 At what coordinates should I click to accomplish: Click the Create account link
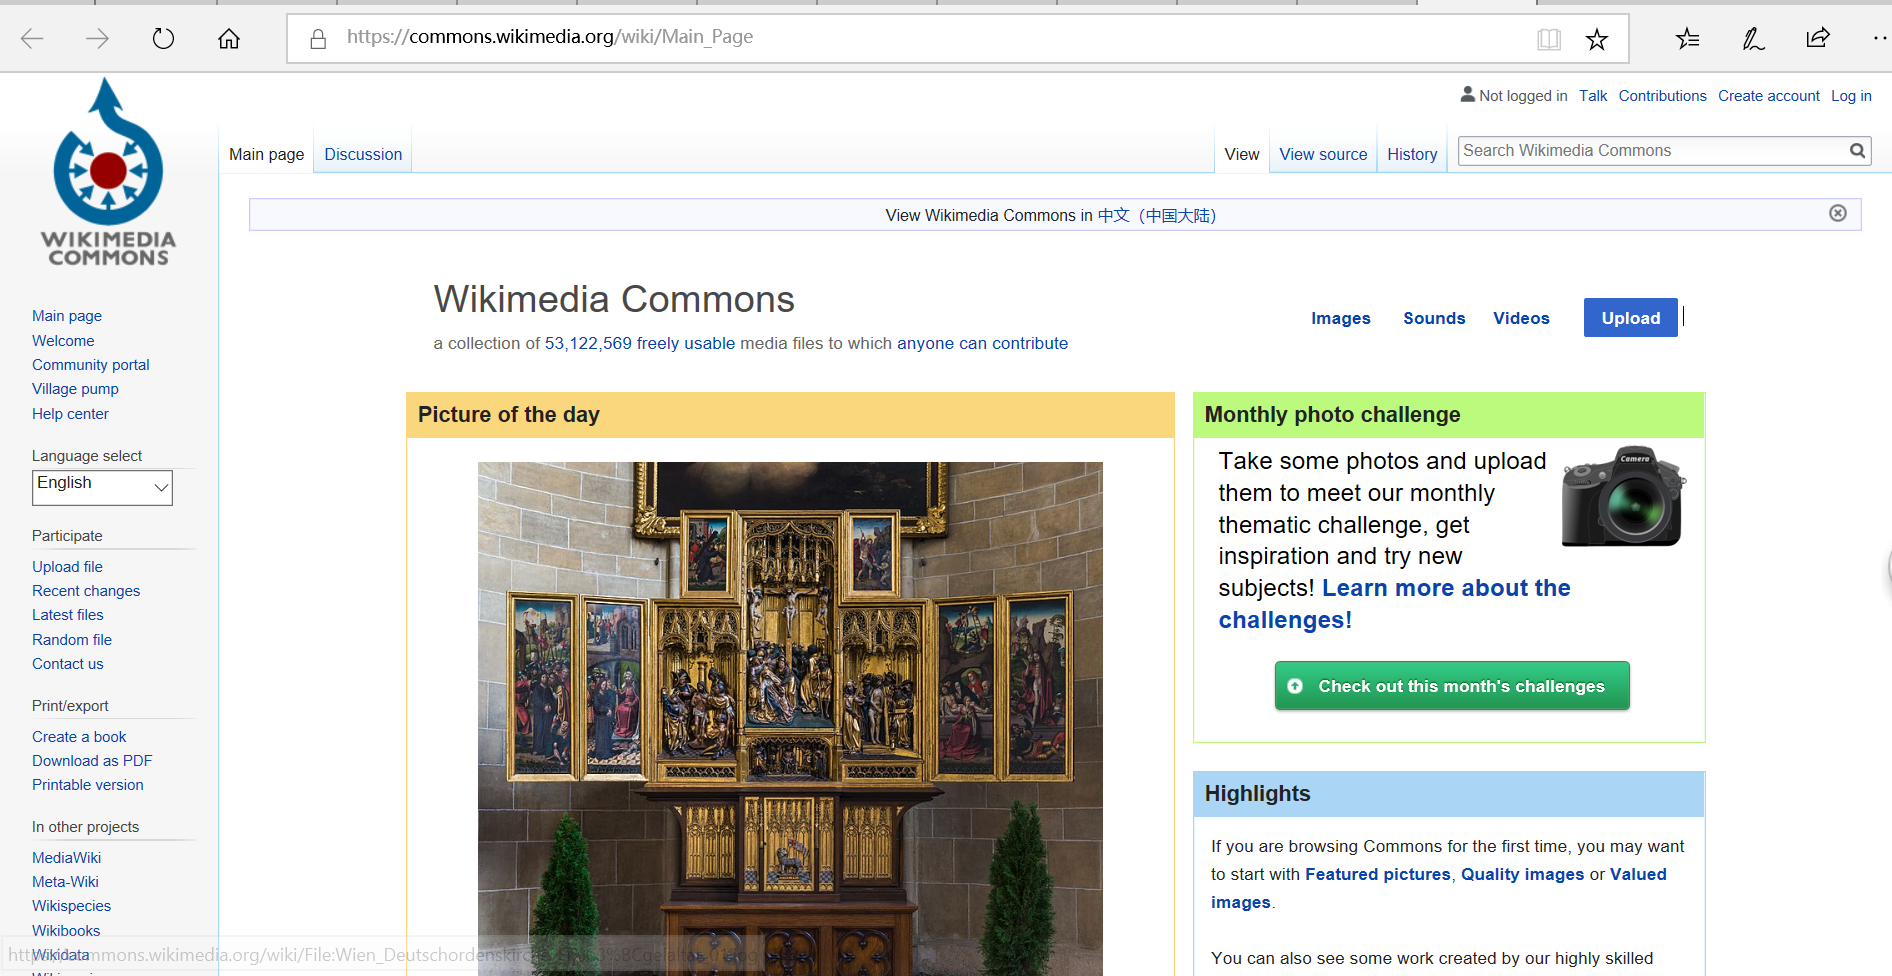pos(1769,96)
